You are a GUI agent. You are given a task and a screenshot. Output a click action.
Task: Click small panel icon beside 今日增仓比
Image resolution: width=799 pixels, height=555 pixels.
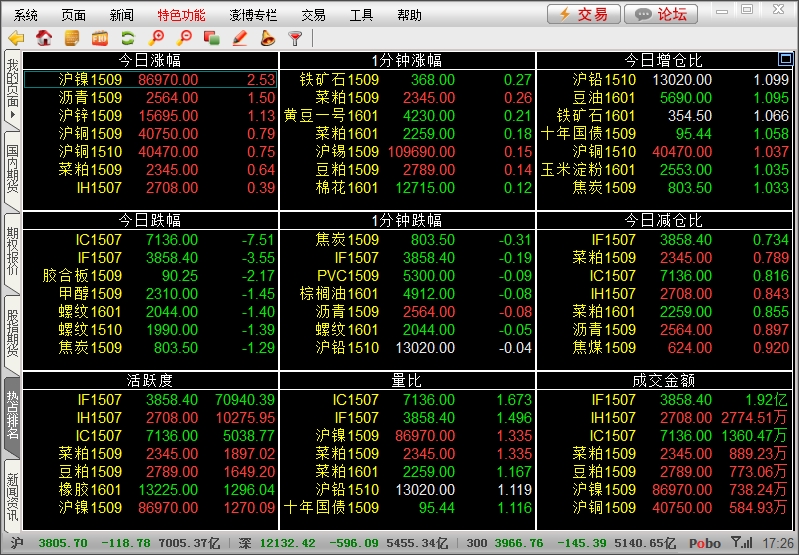(x=788, y=59)
